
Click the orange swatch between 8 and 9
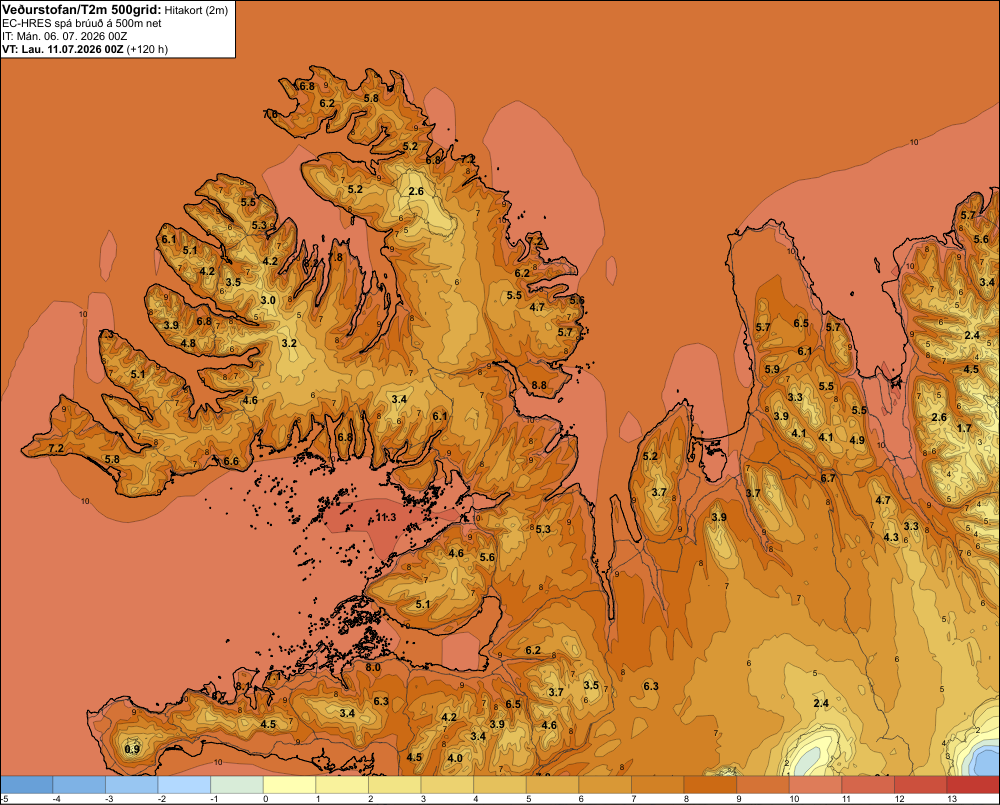pyautogui.click(x=710, y=784)
